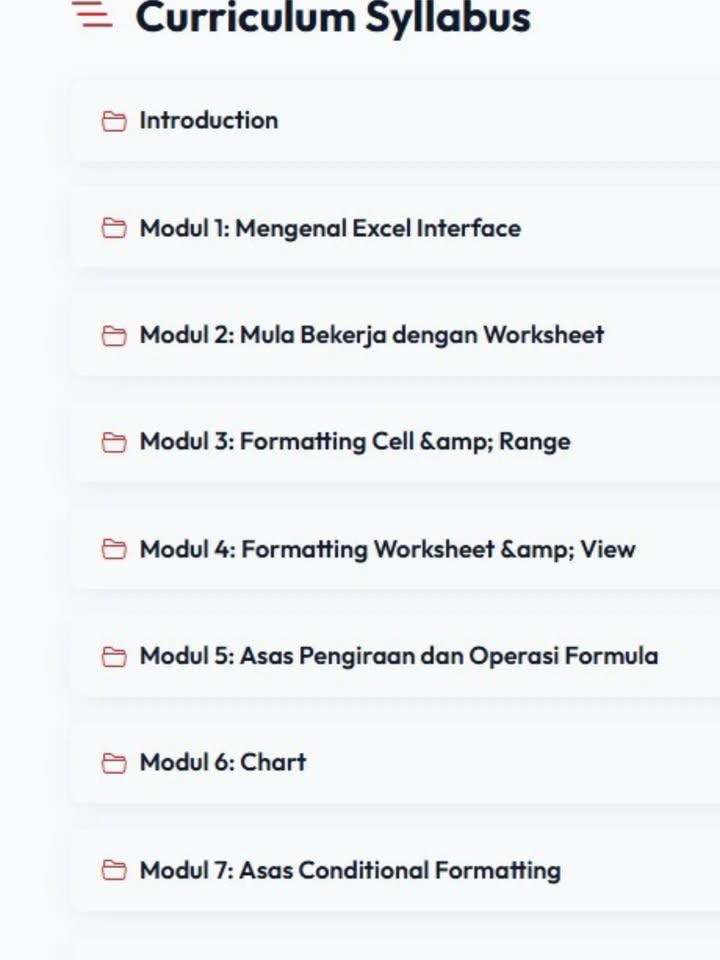Open Modul 4: Formatting Worksheet & View title

click(x=388, y=549)
